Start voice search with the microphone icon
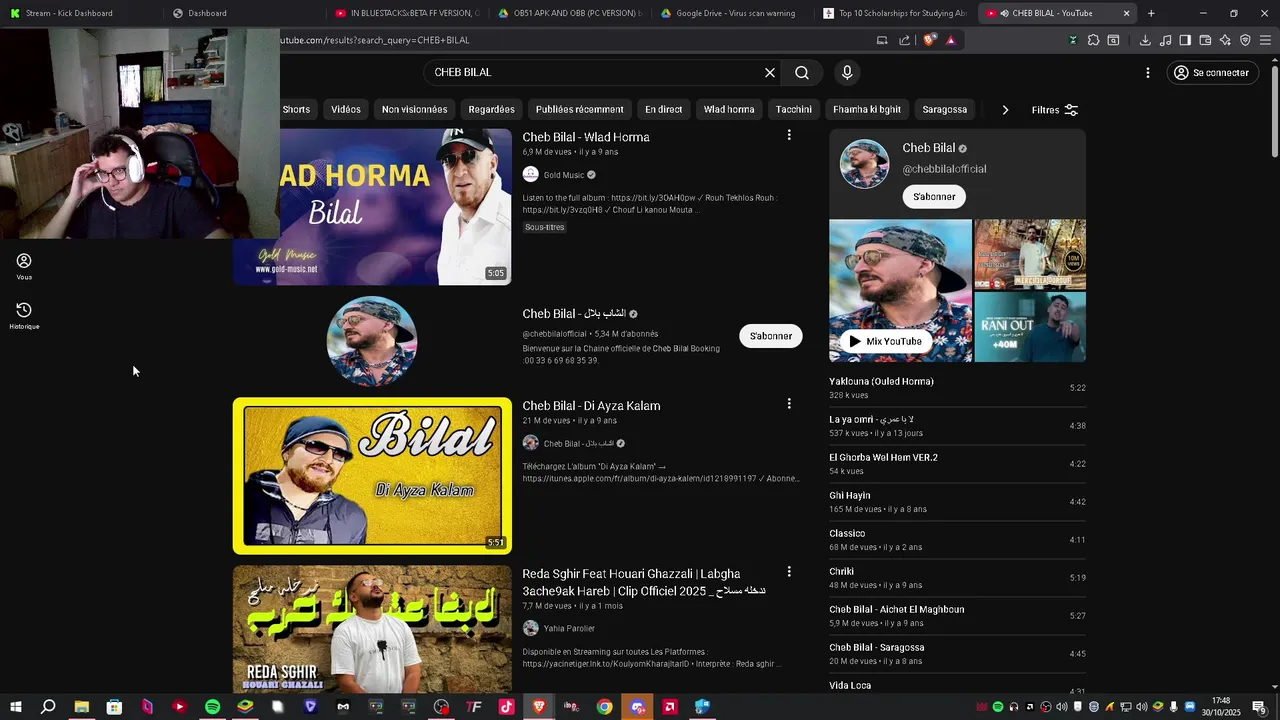 tap(847, 73)
